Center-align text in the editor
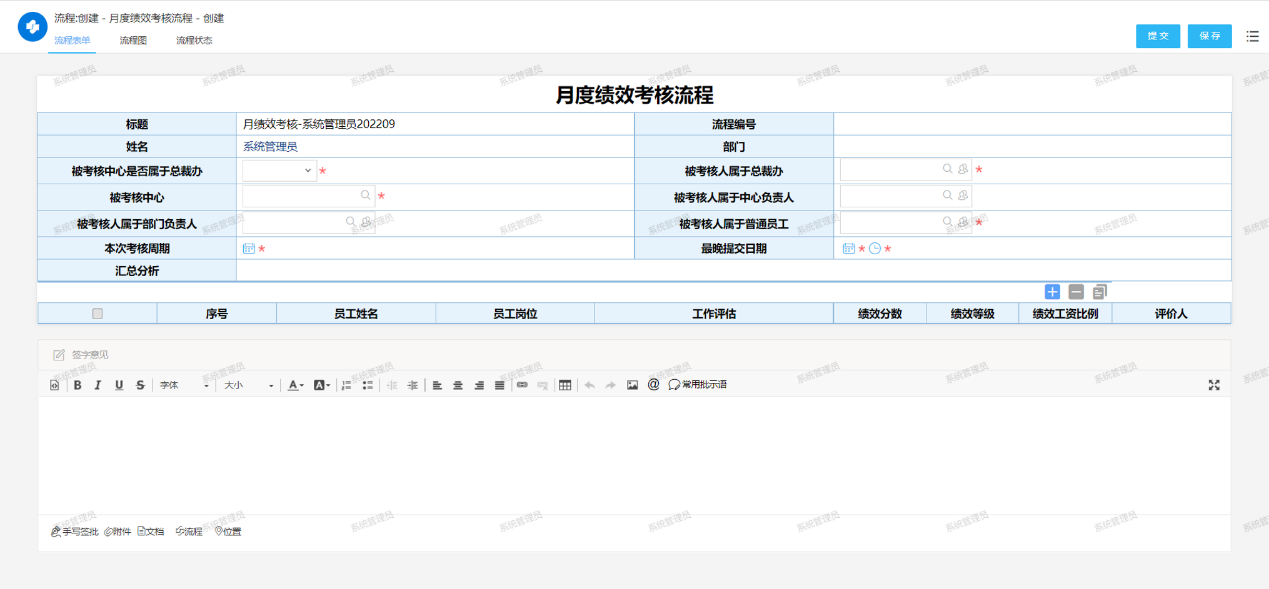This screenshot has height=589, width=1269. [458, 385]
